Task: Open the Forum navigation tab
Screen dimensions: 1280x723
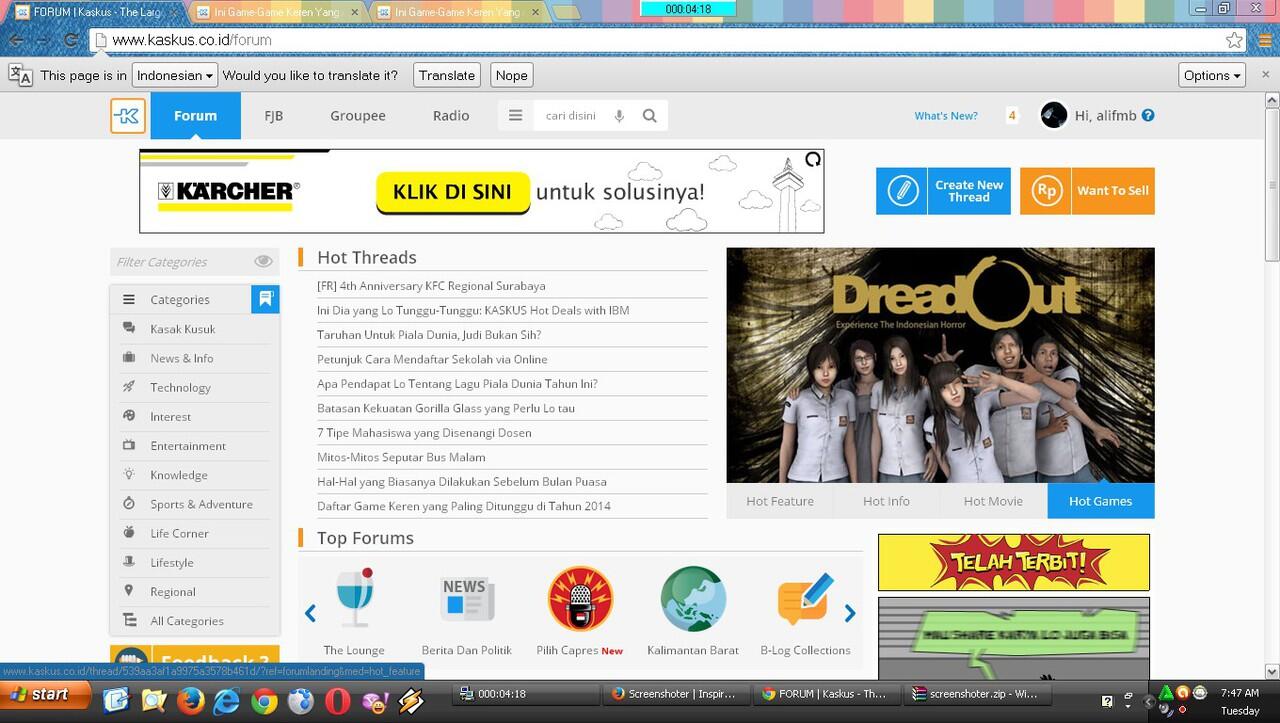Action: (x=195, y=116)
